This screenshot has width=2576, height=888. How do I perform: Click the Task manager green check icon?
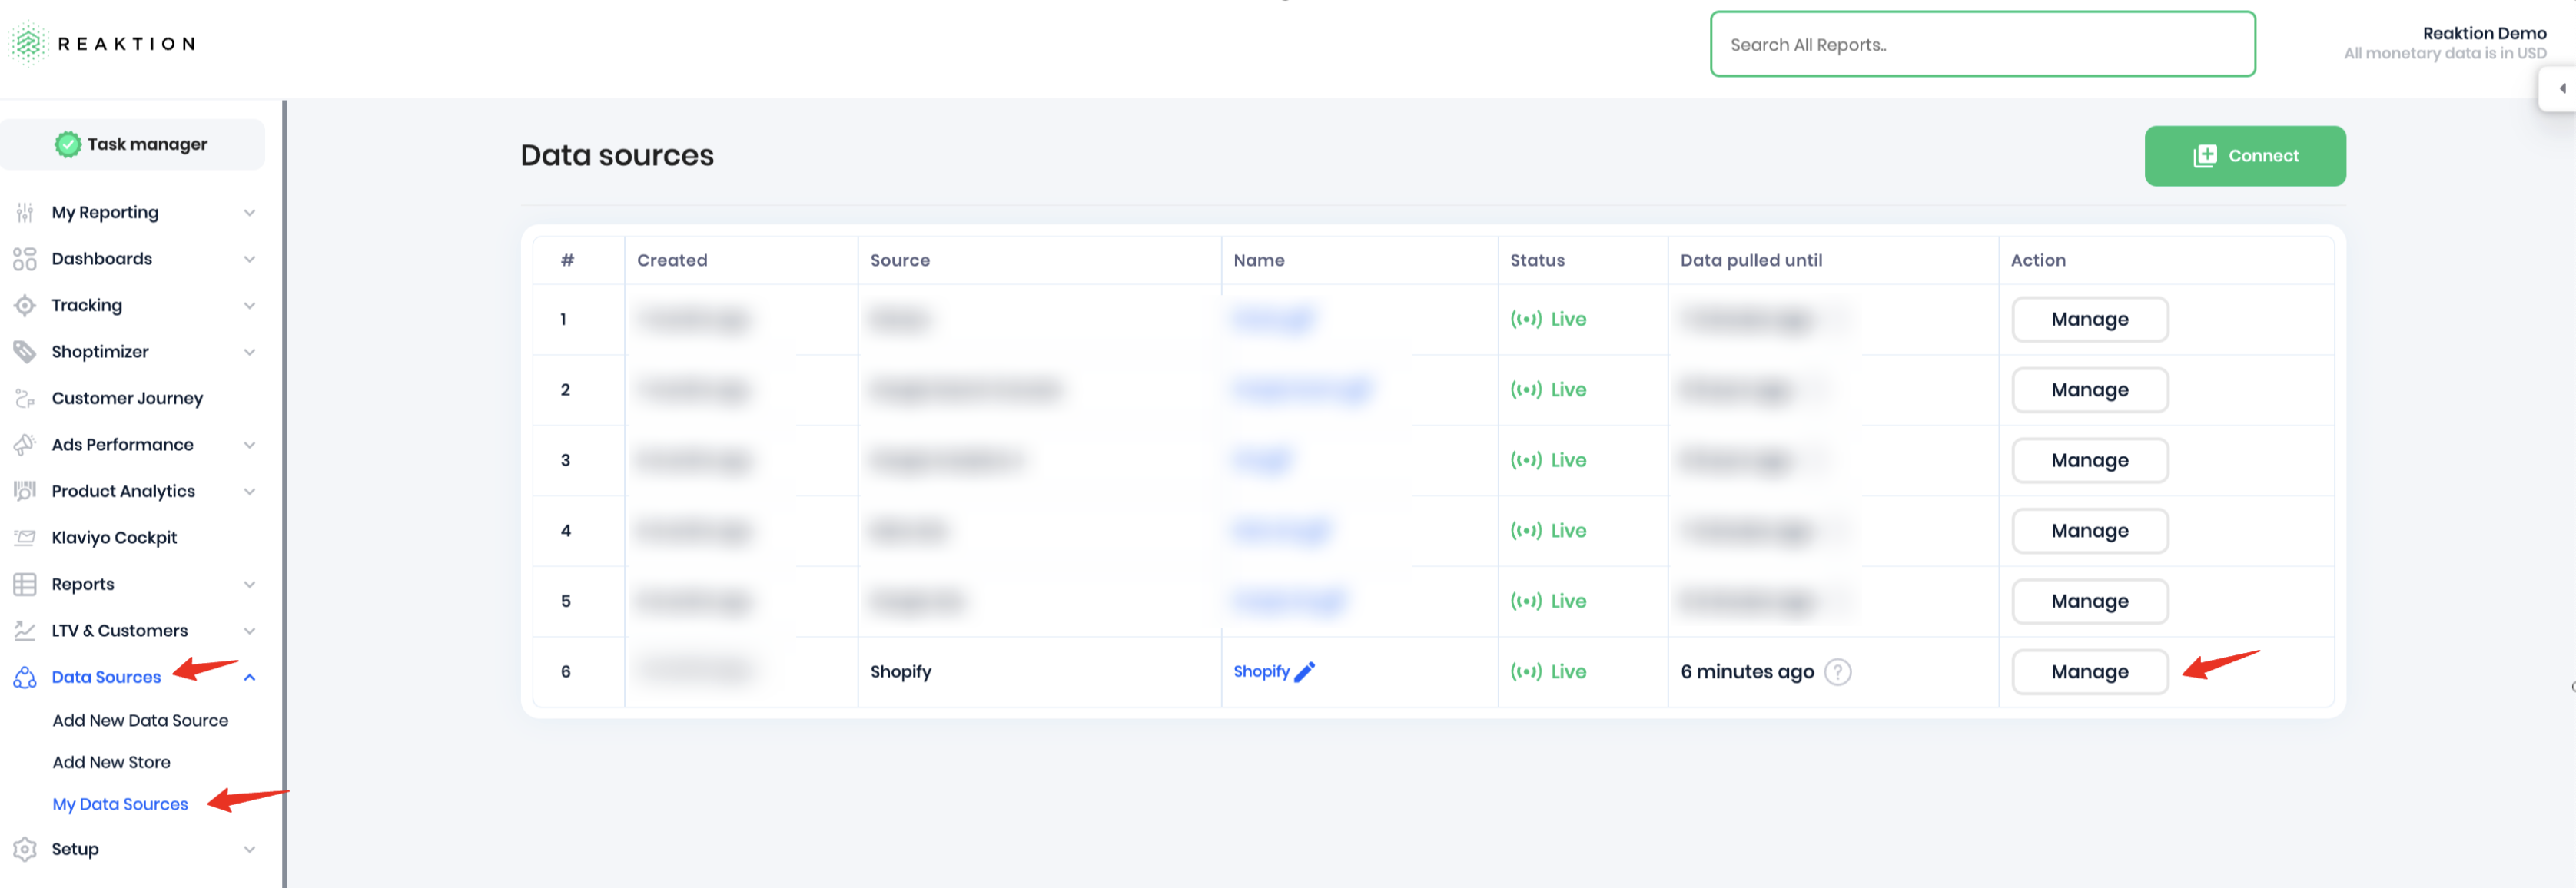[x=68, y=144]
